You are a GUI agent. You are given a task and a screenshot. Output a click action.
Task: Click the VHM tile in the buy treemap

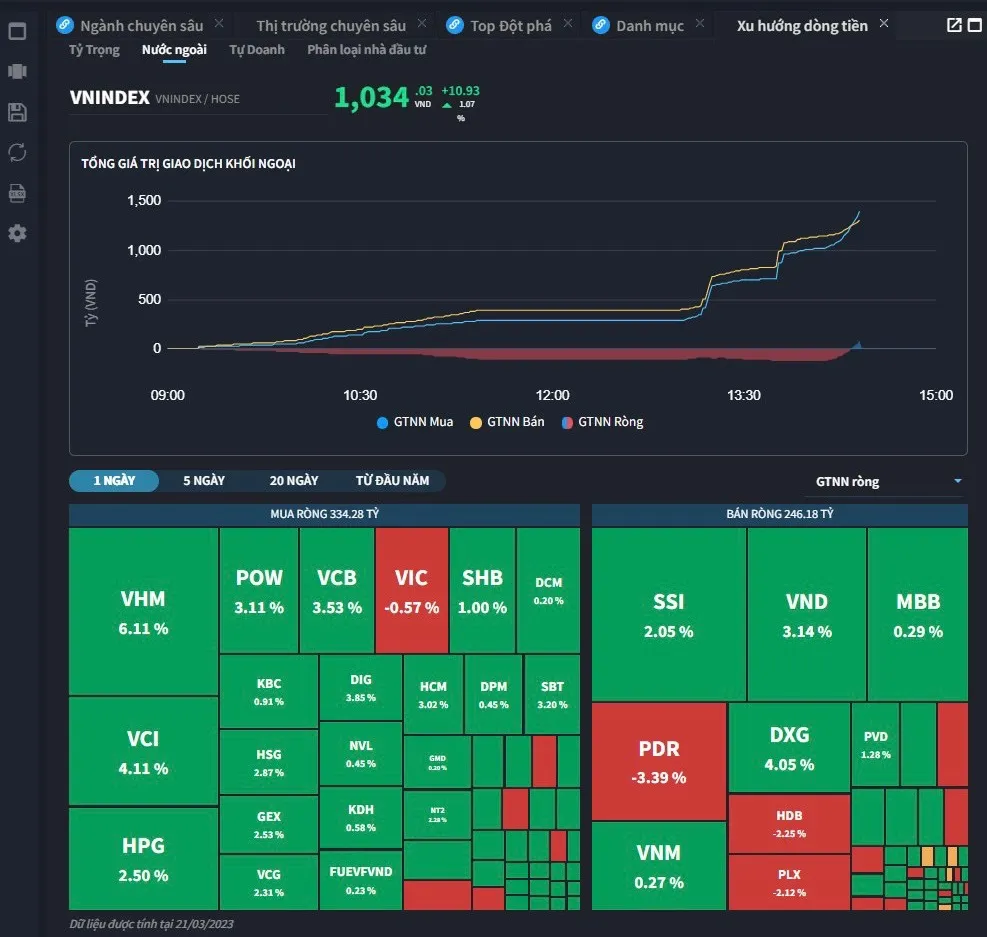pyautogui.click(x=143, y=610)
